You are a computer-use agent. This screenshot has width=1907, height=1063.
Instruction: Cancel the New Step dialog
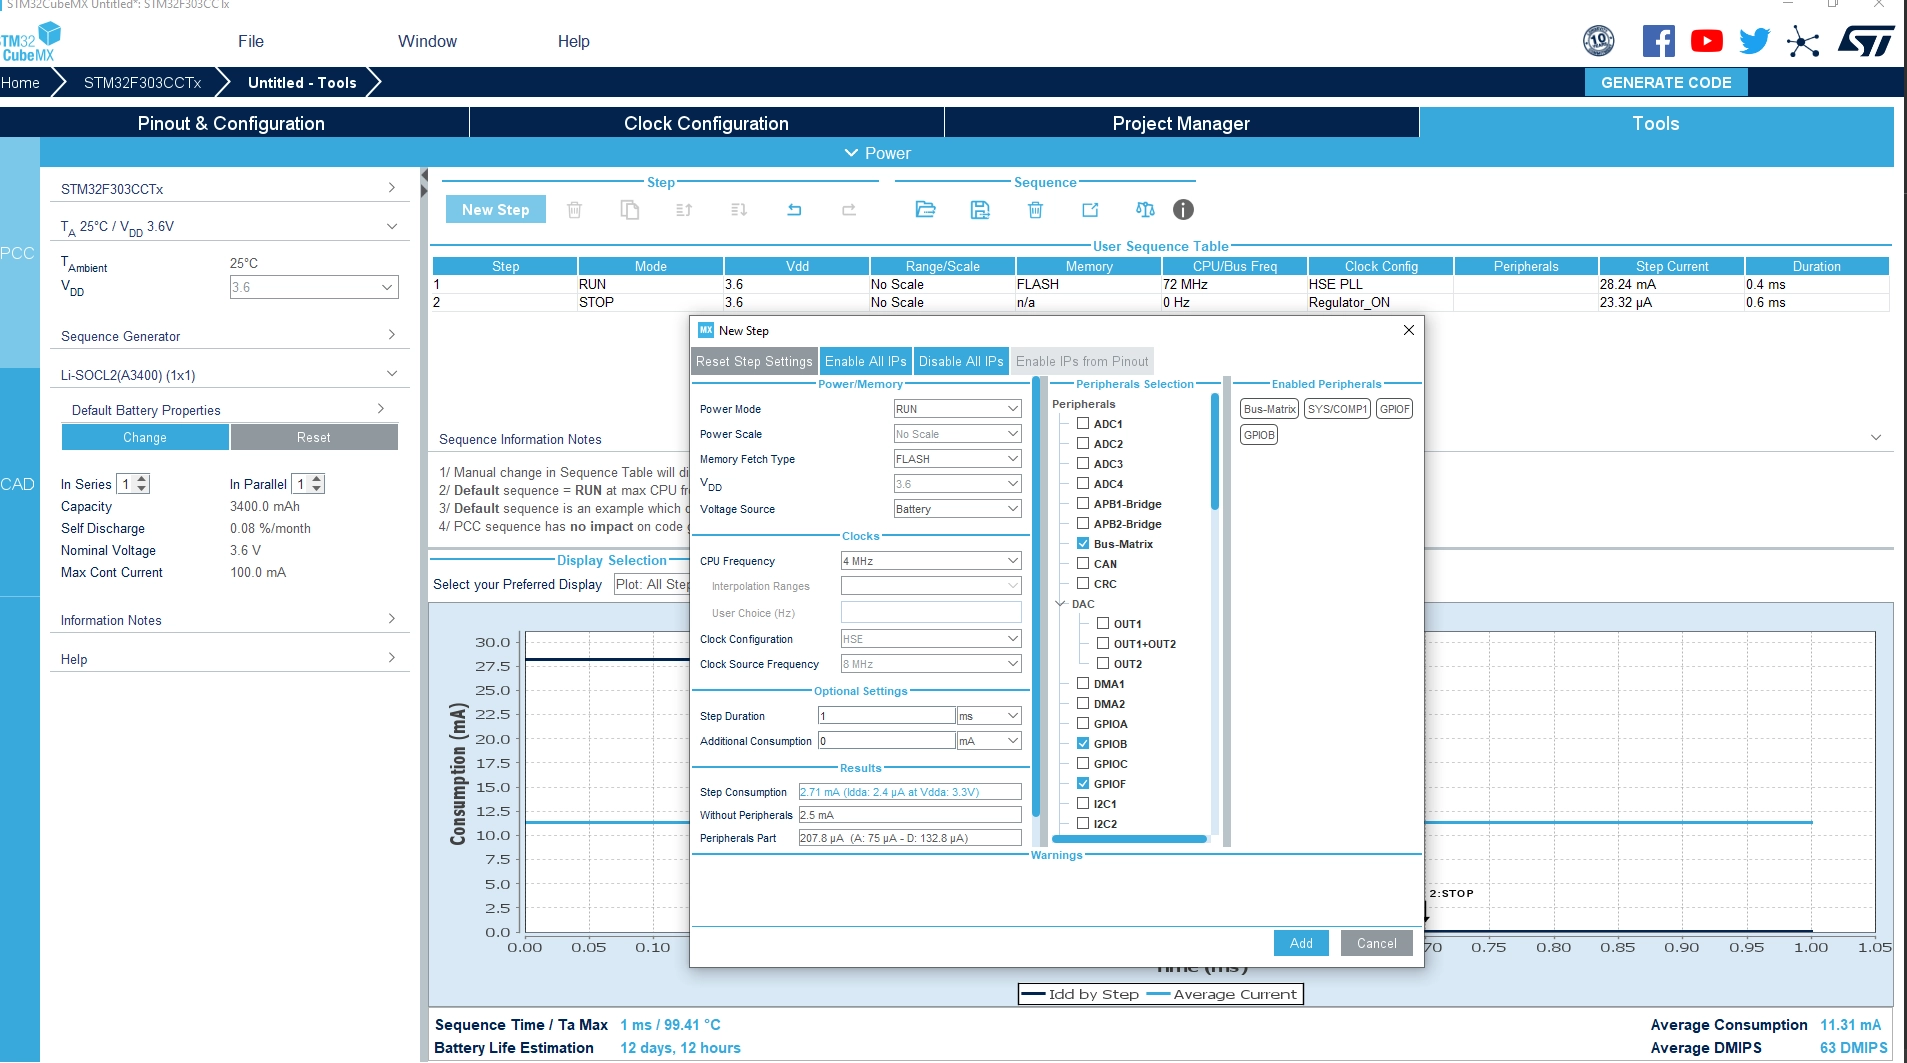1377,943
